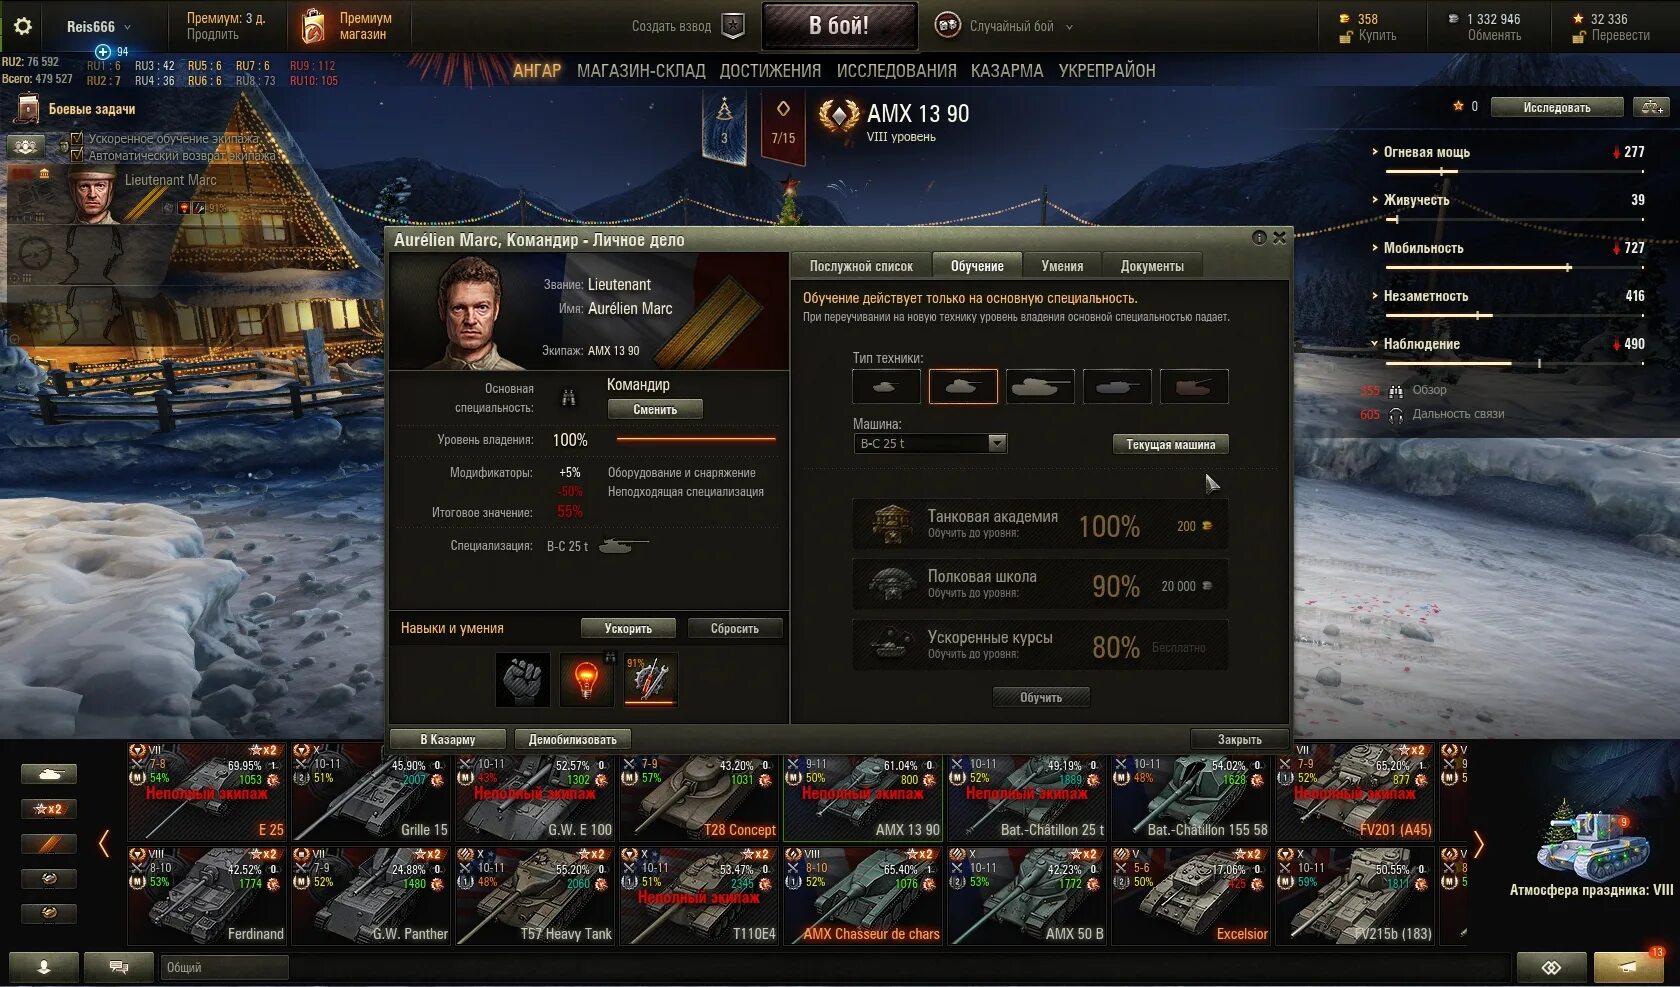
Task: Choose the SPG artillery vehicle type icon
Action: [x=1194, y=386]
